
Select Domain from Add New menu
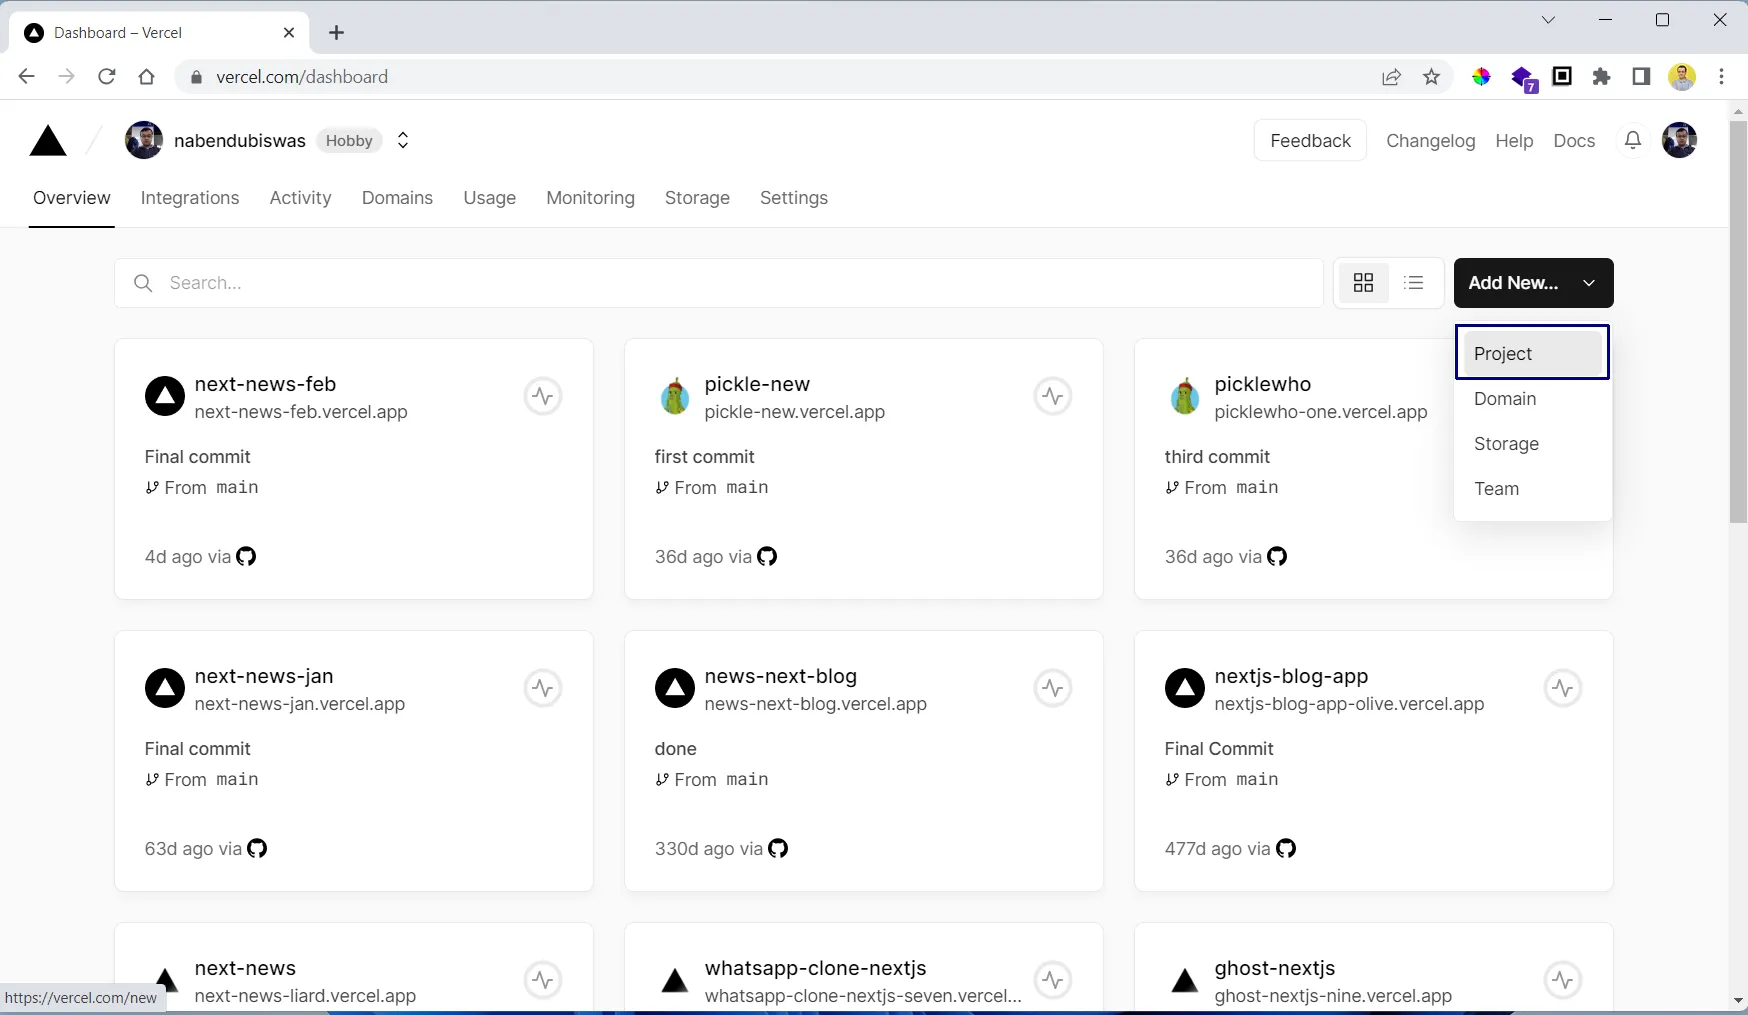(x=1532, y=399)
